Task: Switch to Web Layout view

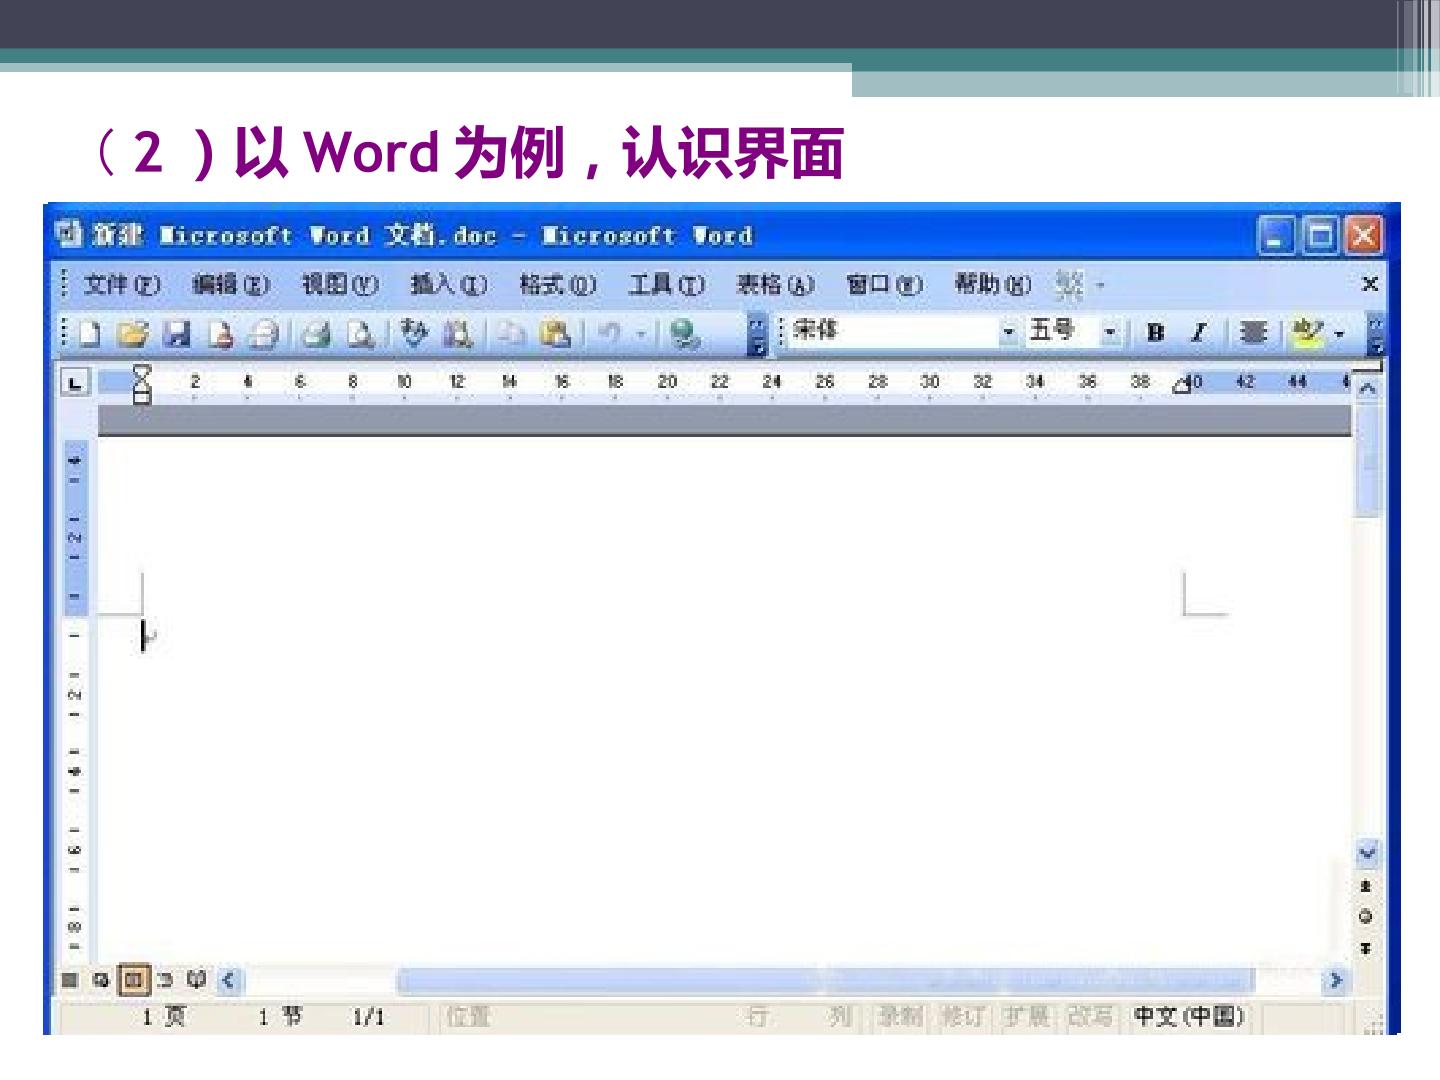Action: coord(100,979)
